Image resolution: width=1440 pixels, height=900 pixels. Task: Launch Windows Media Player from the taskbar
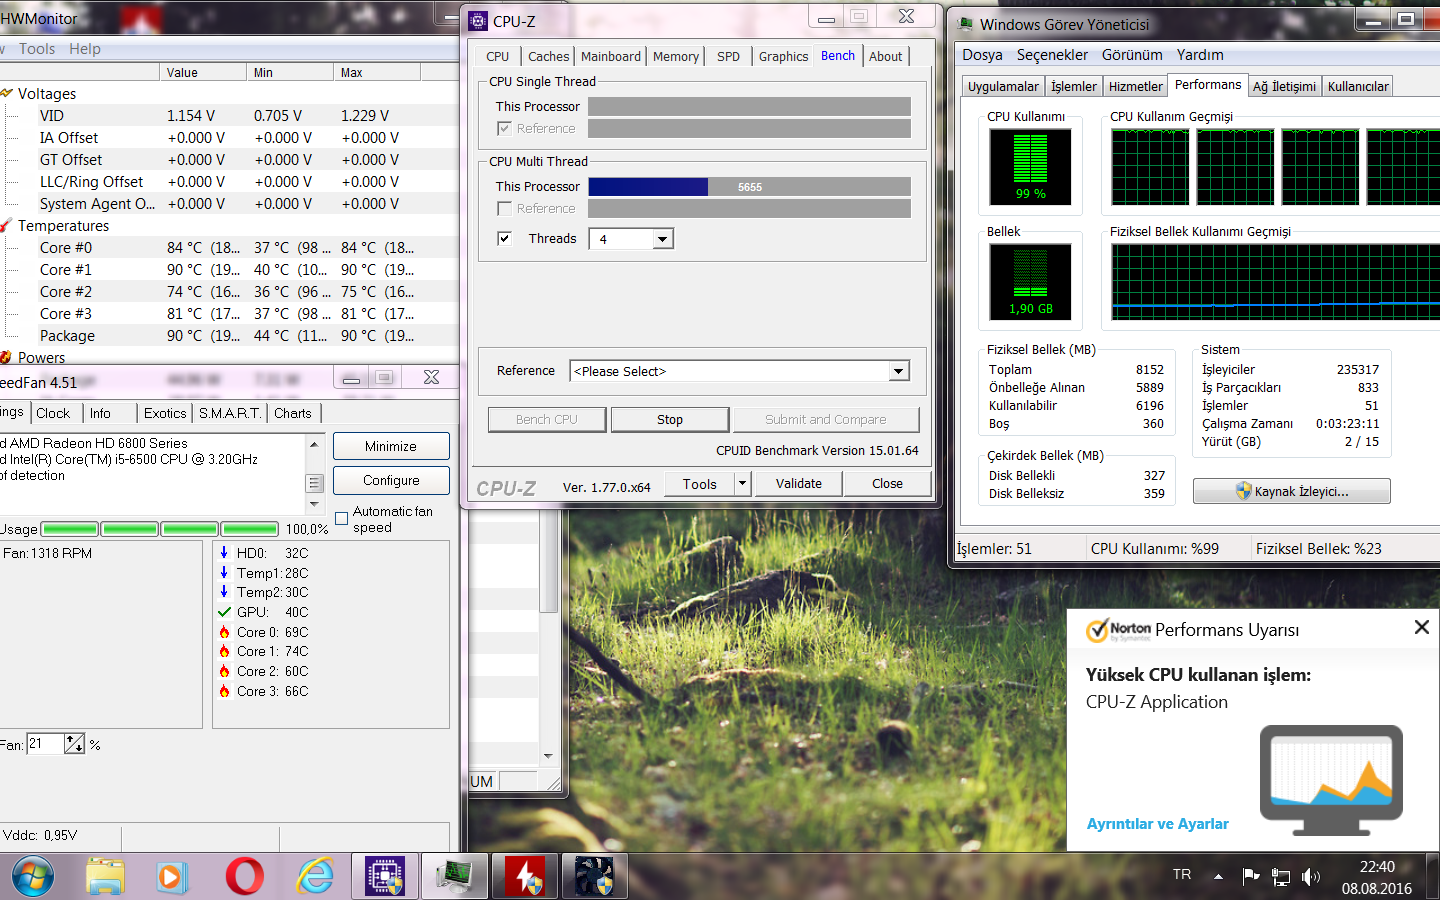172,877
